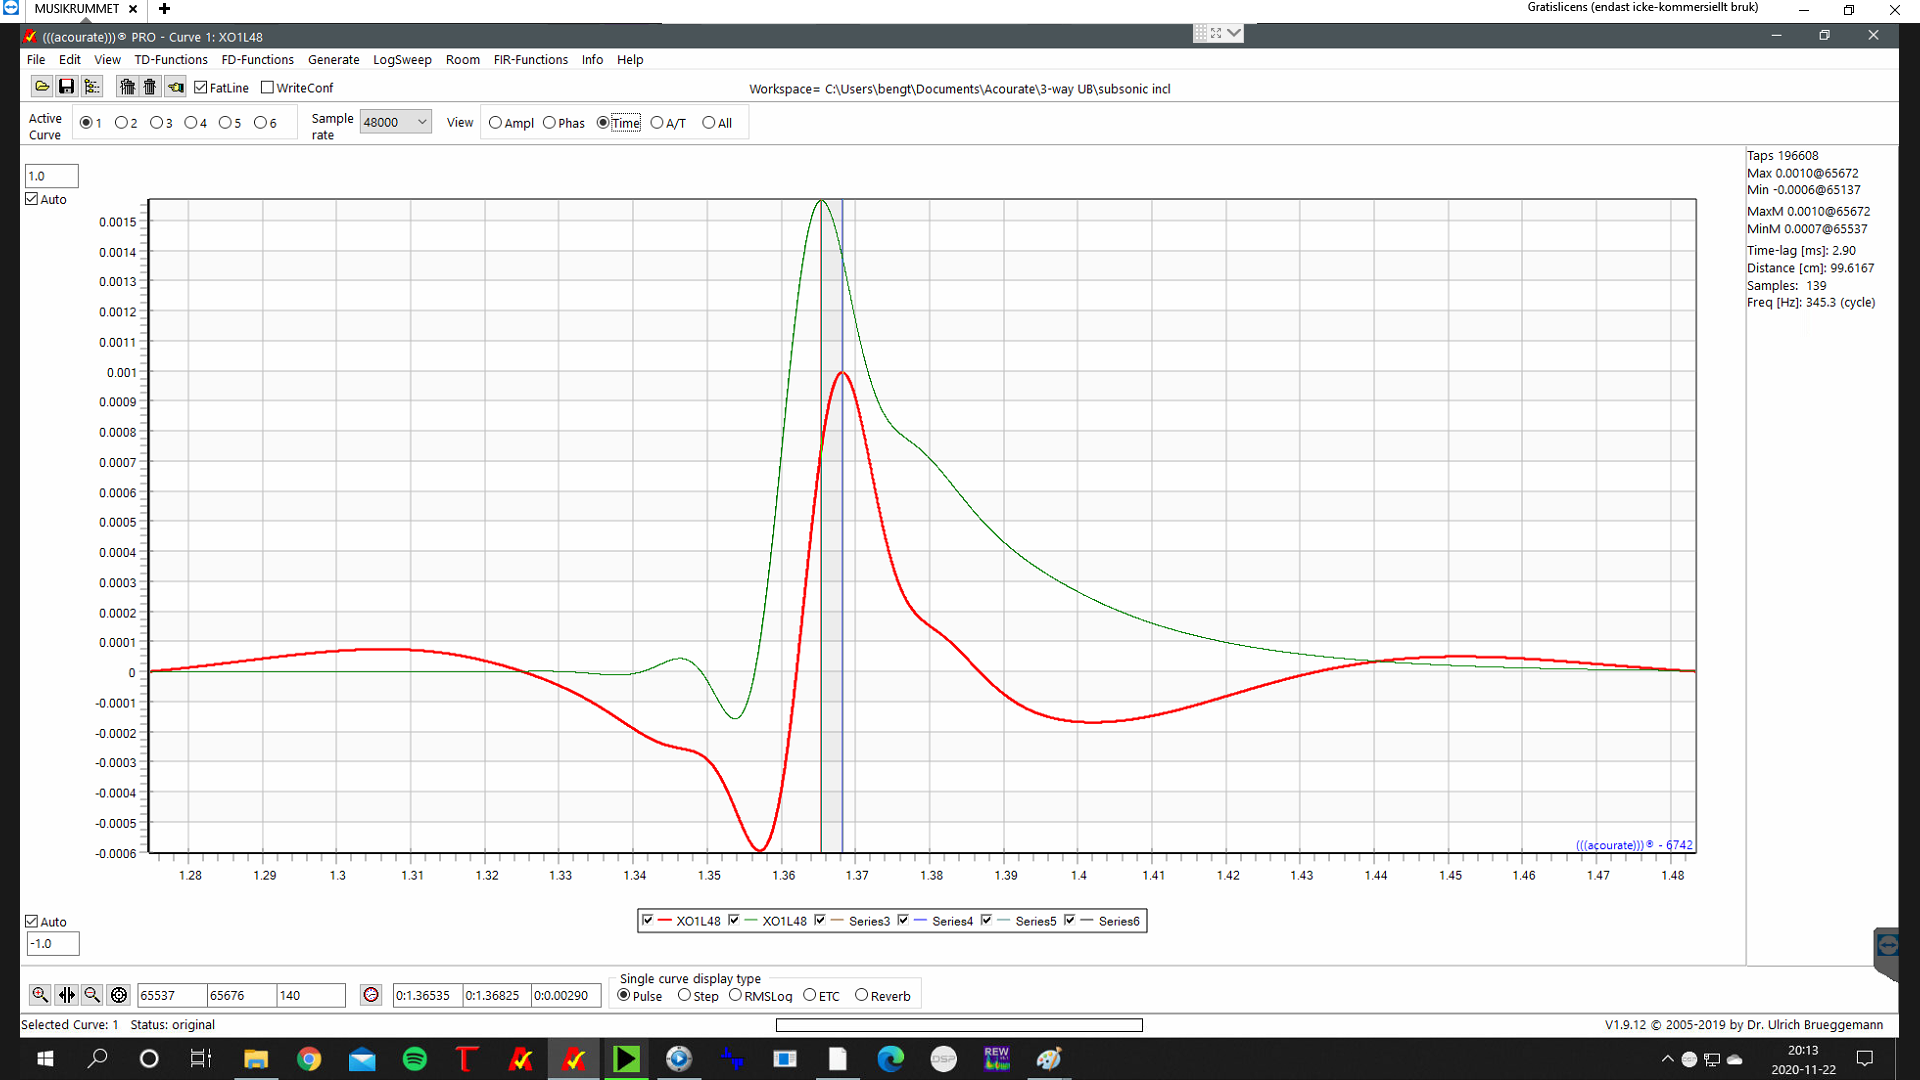Image resolution: width=1920 pixels, height=1080 pixels.
Task: Open File Explorer from the taskbar
Action: [256, 1059]
